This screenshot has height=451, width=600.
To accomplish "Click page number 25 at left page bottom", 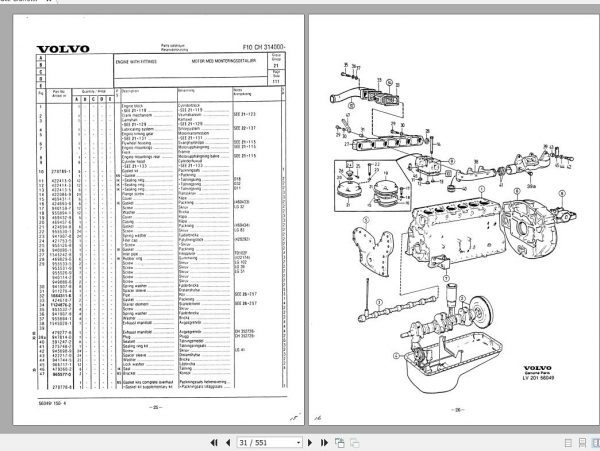I will (x=155, y=407).
